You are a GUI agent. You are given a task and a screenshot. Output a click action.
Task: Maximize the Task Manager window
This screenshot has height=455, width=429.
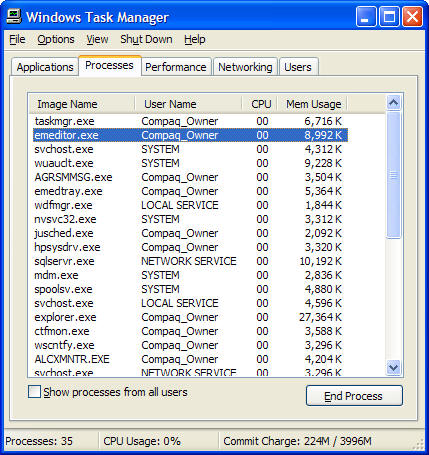click(x=389, y=17)
